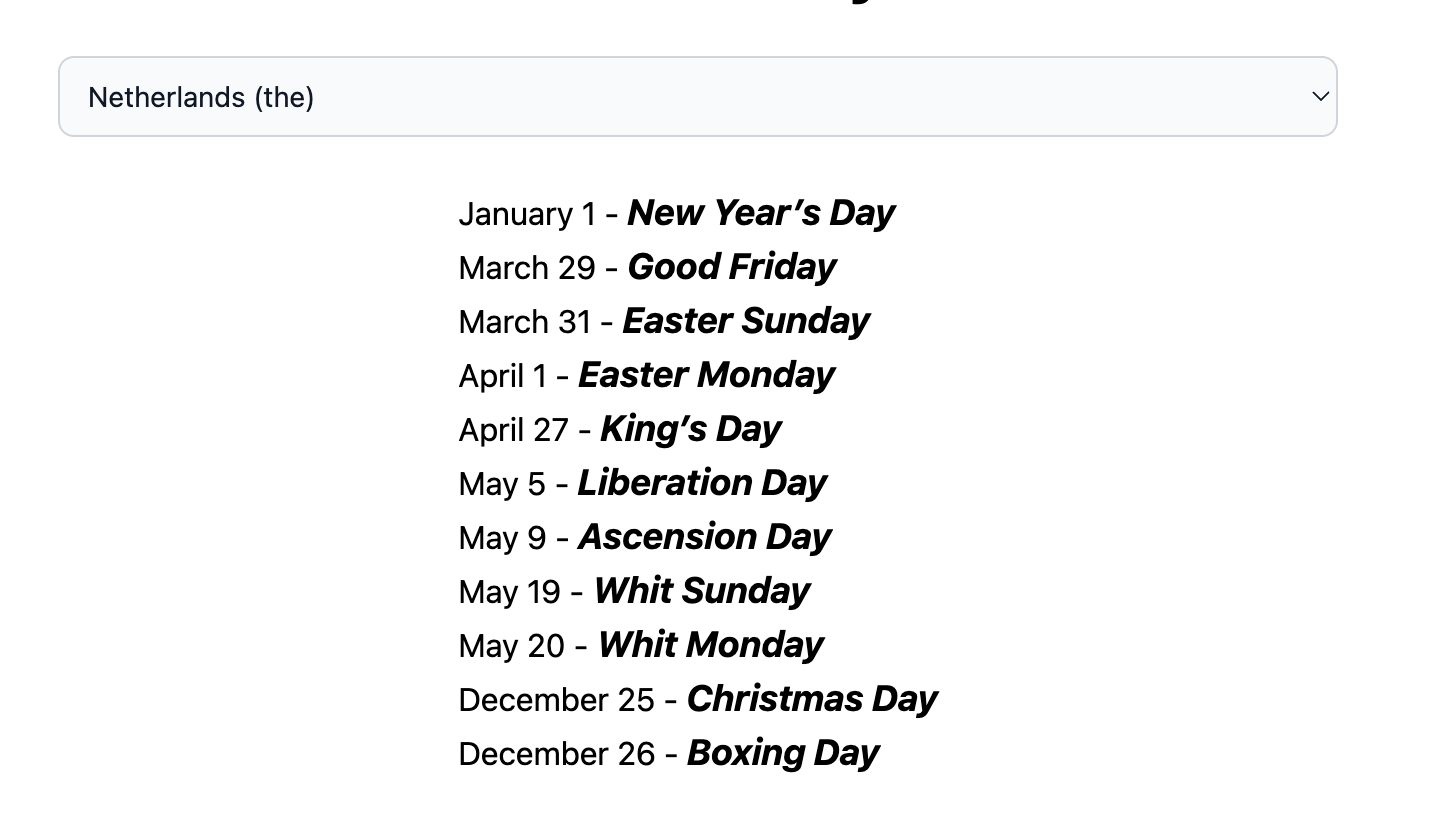Click the April 27 date label

pos(514,430)
